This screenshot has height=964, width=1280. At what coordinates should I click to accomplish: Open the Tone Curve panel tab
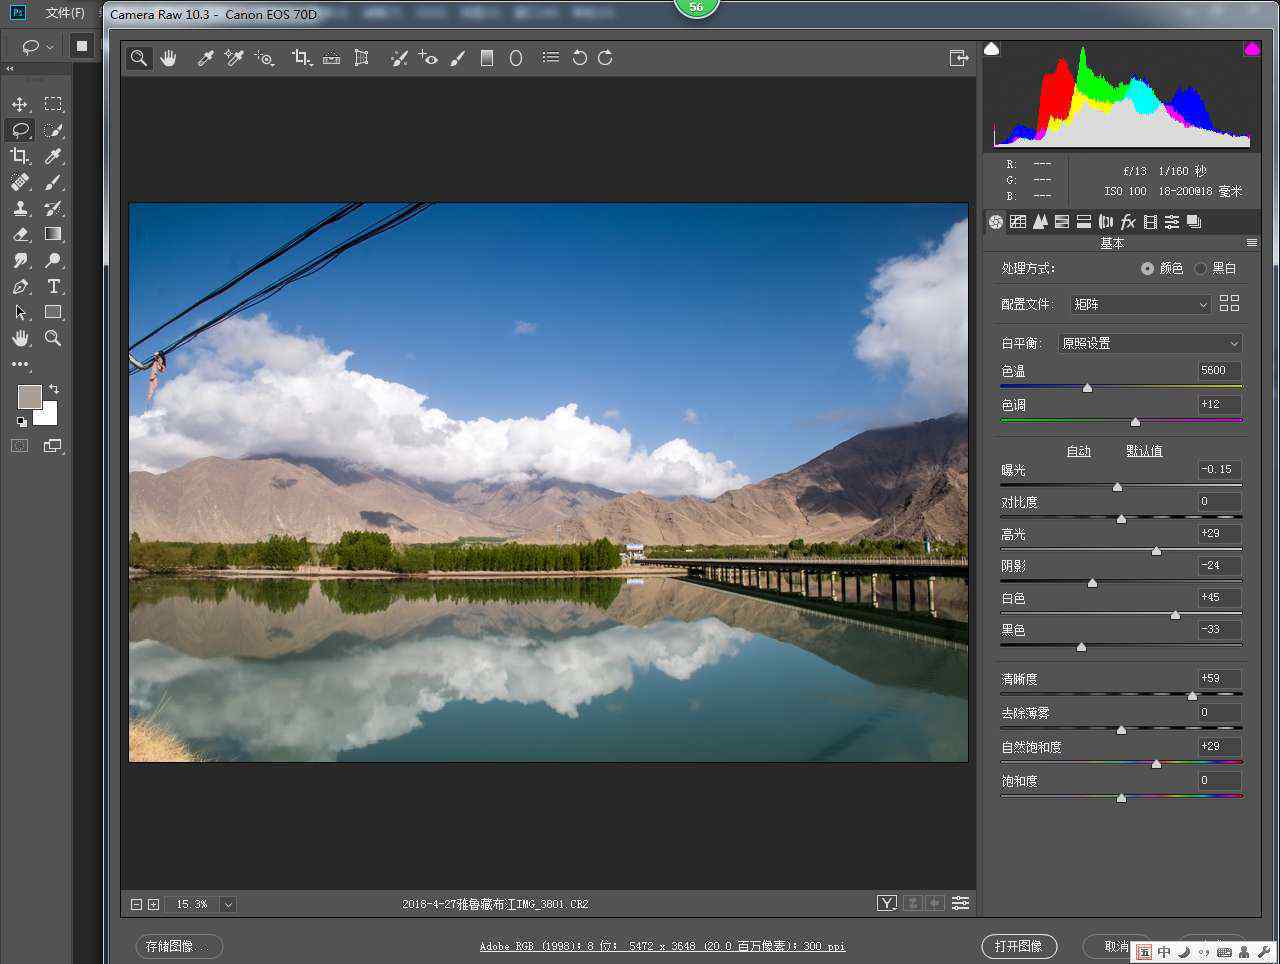coord(1018,222)
